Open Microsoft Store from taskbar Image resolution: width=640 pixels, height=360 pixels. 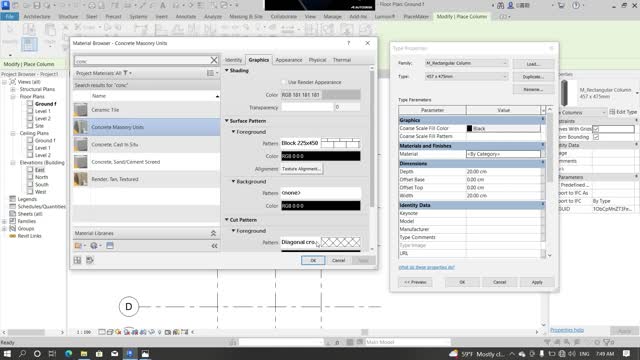pos(99,354)
